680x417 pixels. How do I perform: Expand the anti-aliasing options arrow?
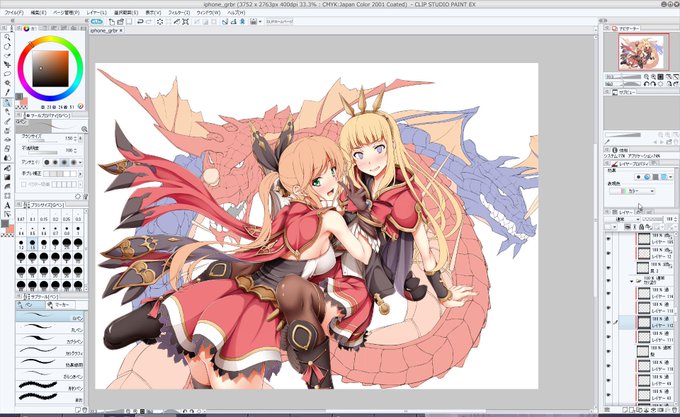click(x=80, y=162)
